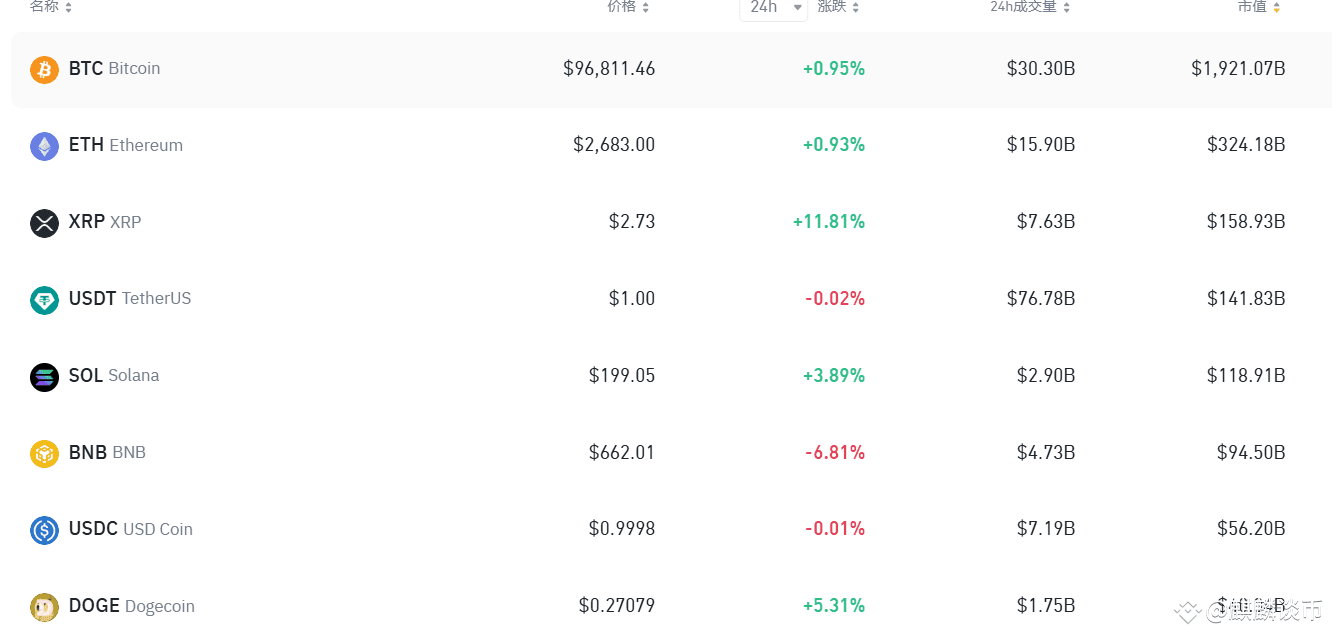Image resolution: width=1332 pixels, height=633 pixels.
Task: Open the ETH Ethereum link
Action: (x=126, y=145)
